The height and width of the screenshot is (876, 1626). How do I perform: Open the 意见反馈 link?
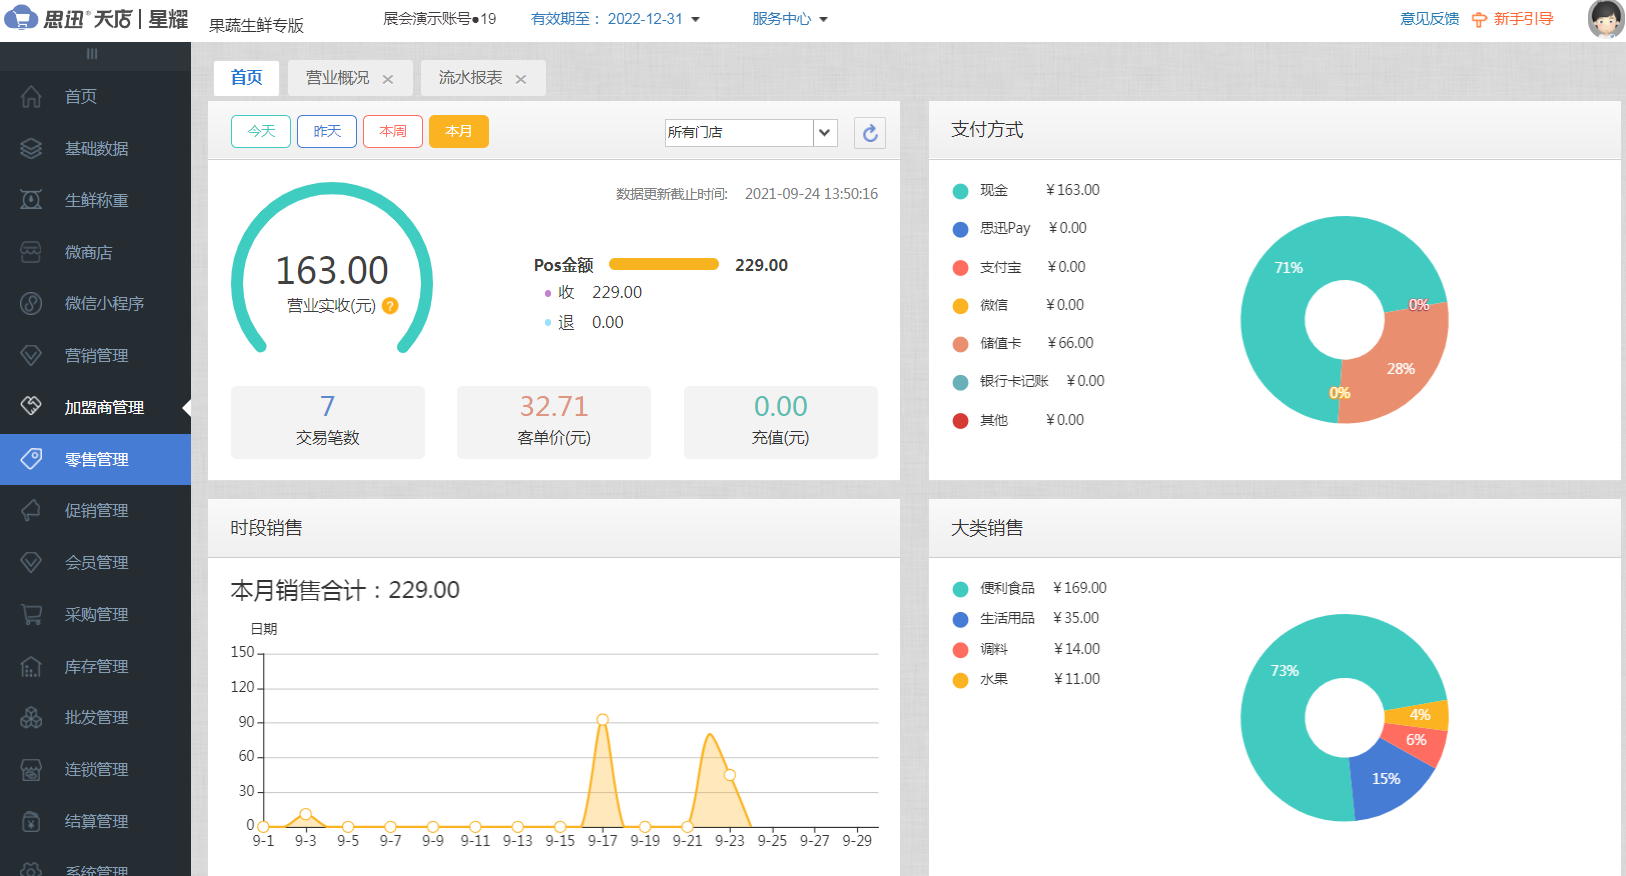[x=1429, y=19]
